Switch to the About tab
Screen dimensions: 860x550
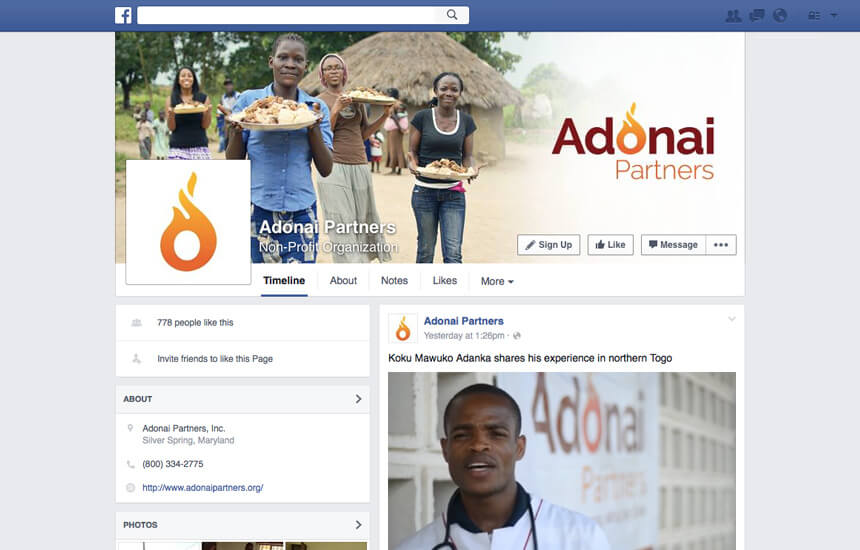[x=343, y=281]
